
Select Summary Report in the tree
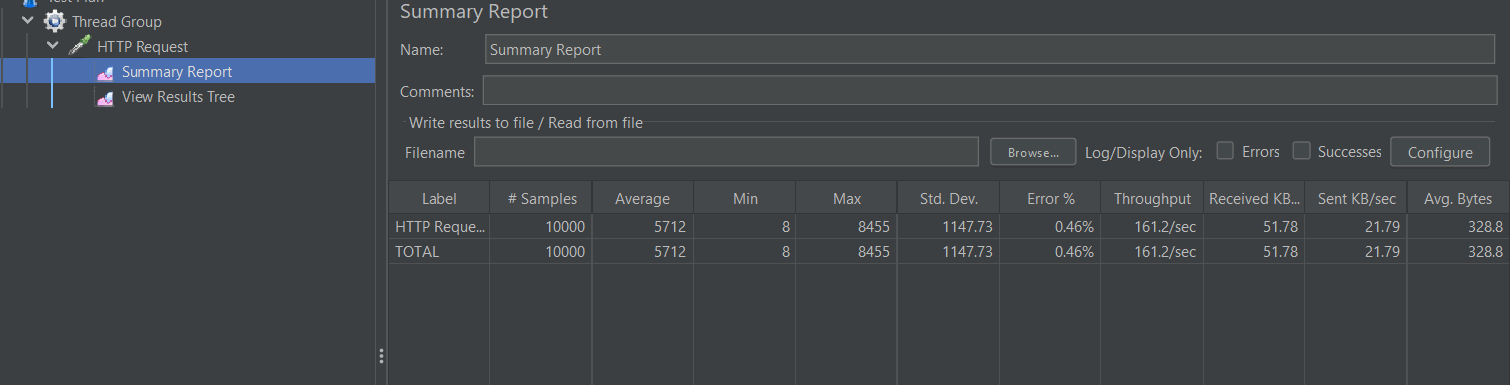pos(177,72)
